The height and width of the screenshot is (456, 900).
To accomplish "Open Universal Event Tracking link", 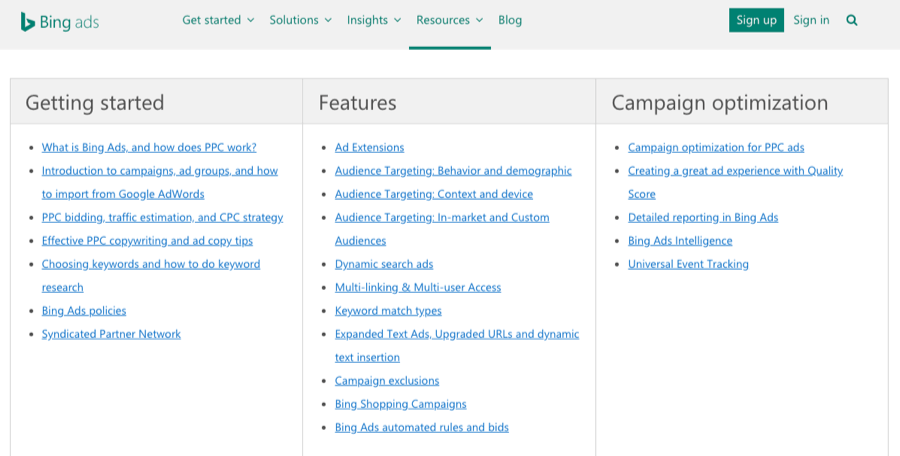I will point(688,264).
